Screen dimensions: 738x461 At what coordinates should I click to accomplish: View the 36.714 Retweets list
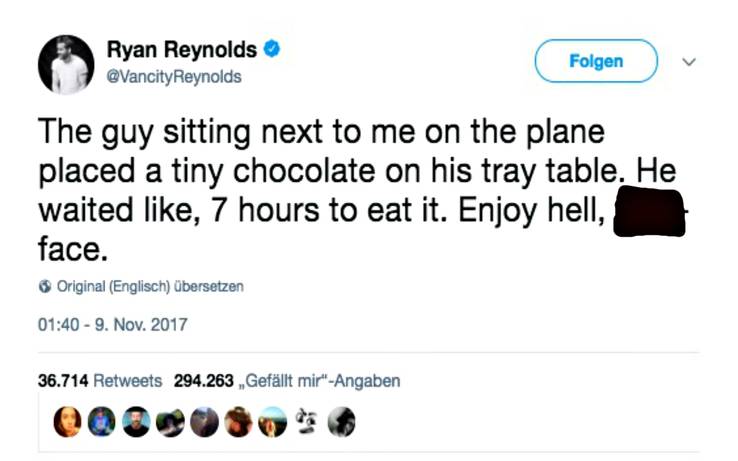coord(99,381)
